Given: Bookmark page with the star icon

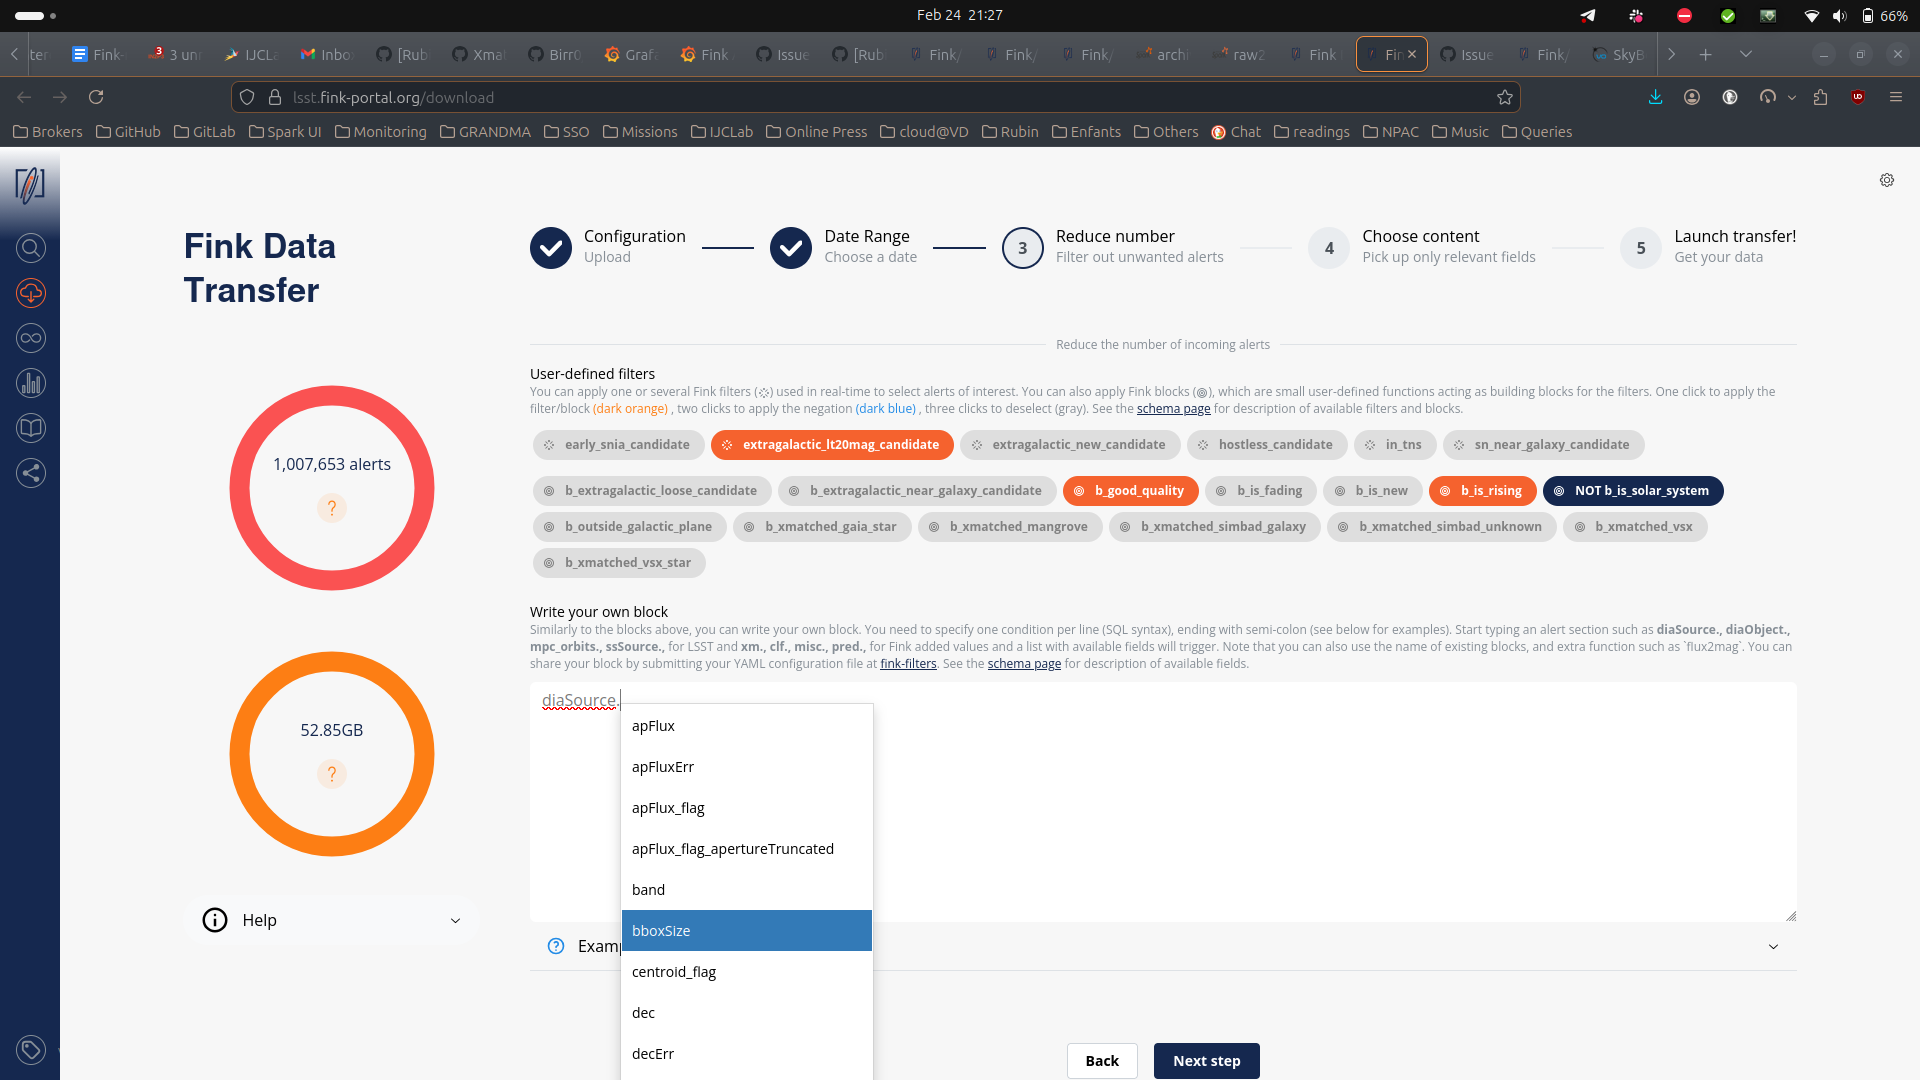Looking at the screenshot, I should tap(1504, 97).
